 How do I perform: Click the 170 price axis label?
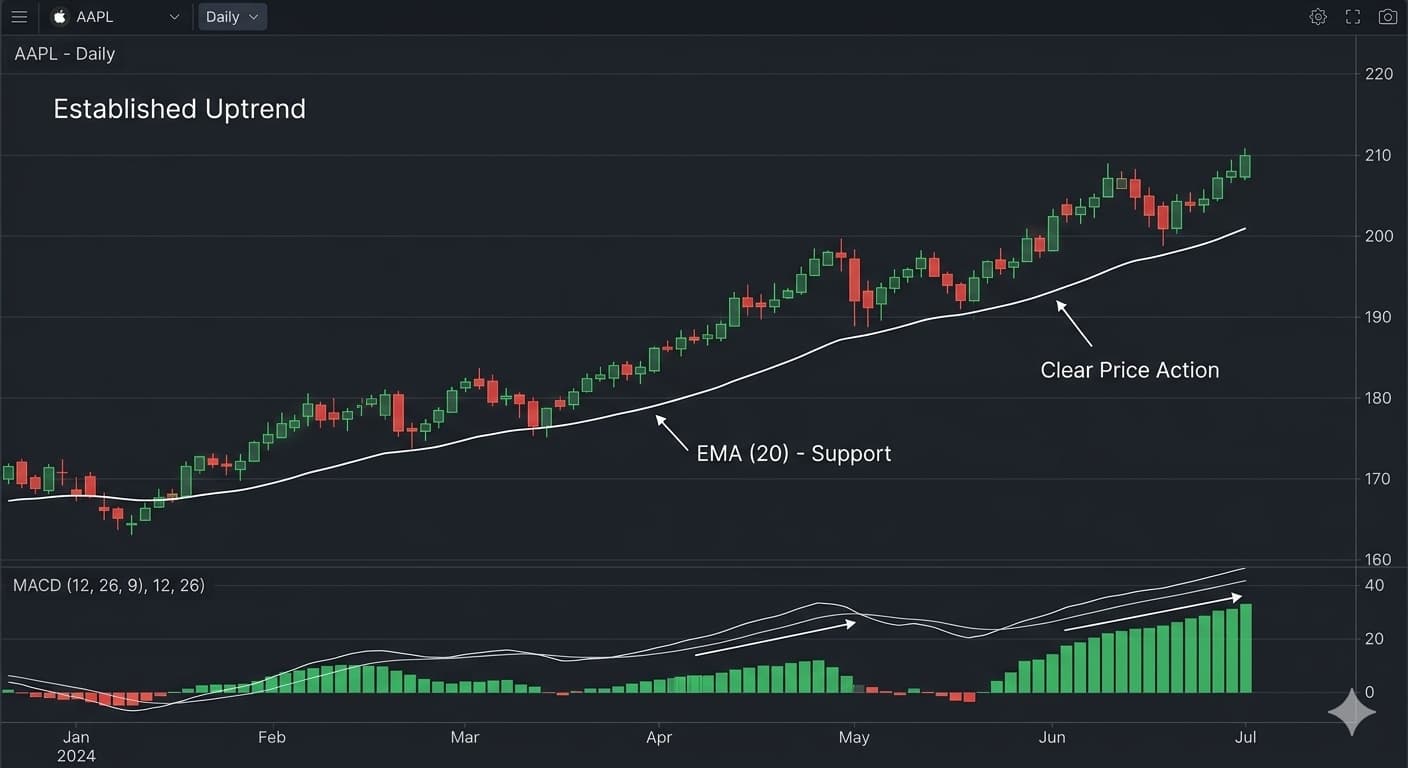[x=1379, y=479]
